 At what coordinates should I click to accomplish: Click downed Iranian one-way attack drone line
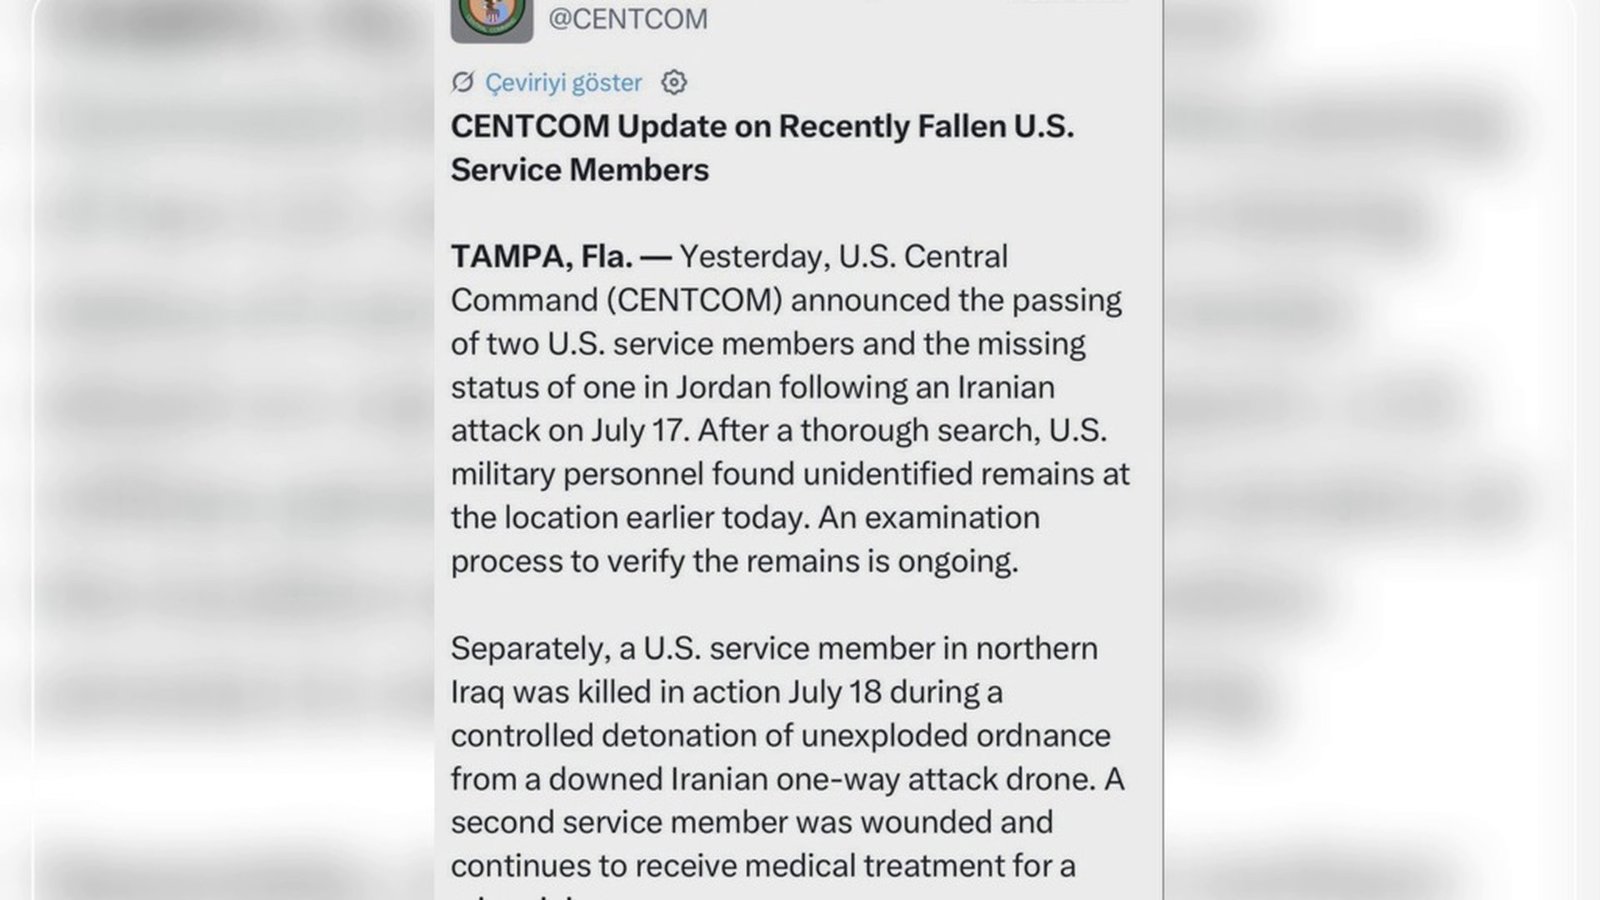(x=787, y=779)
